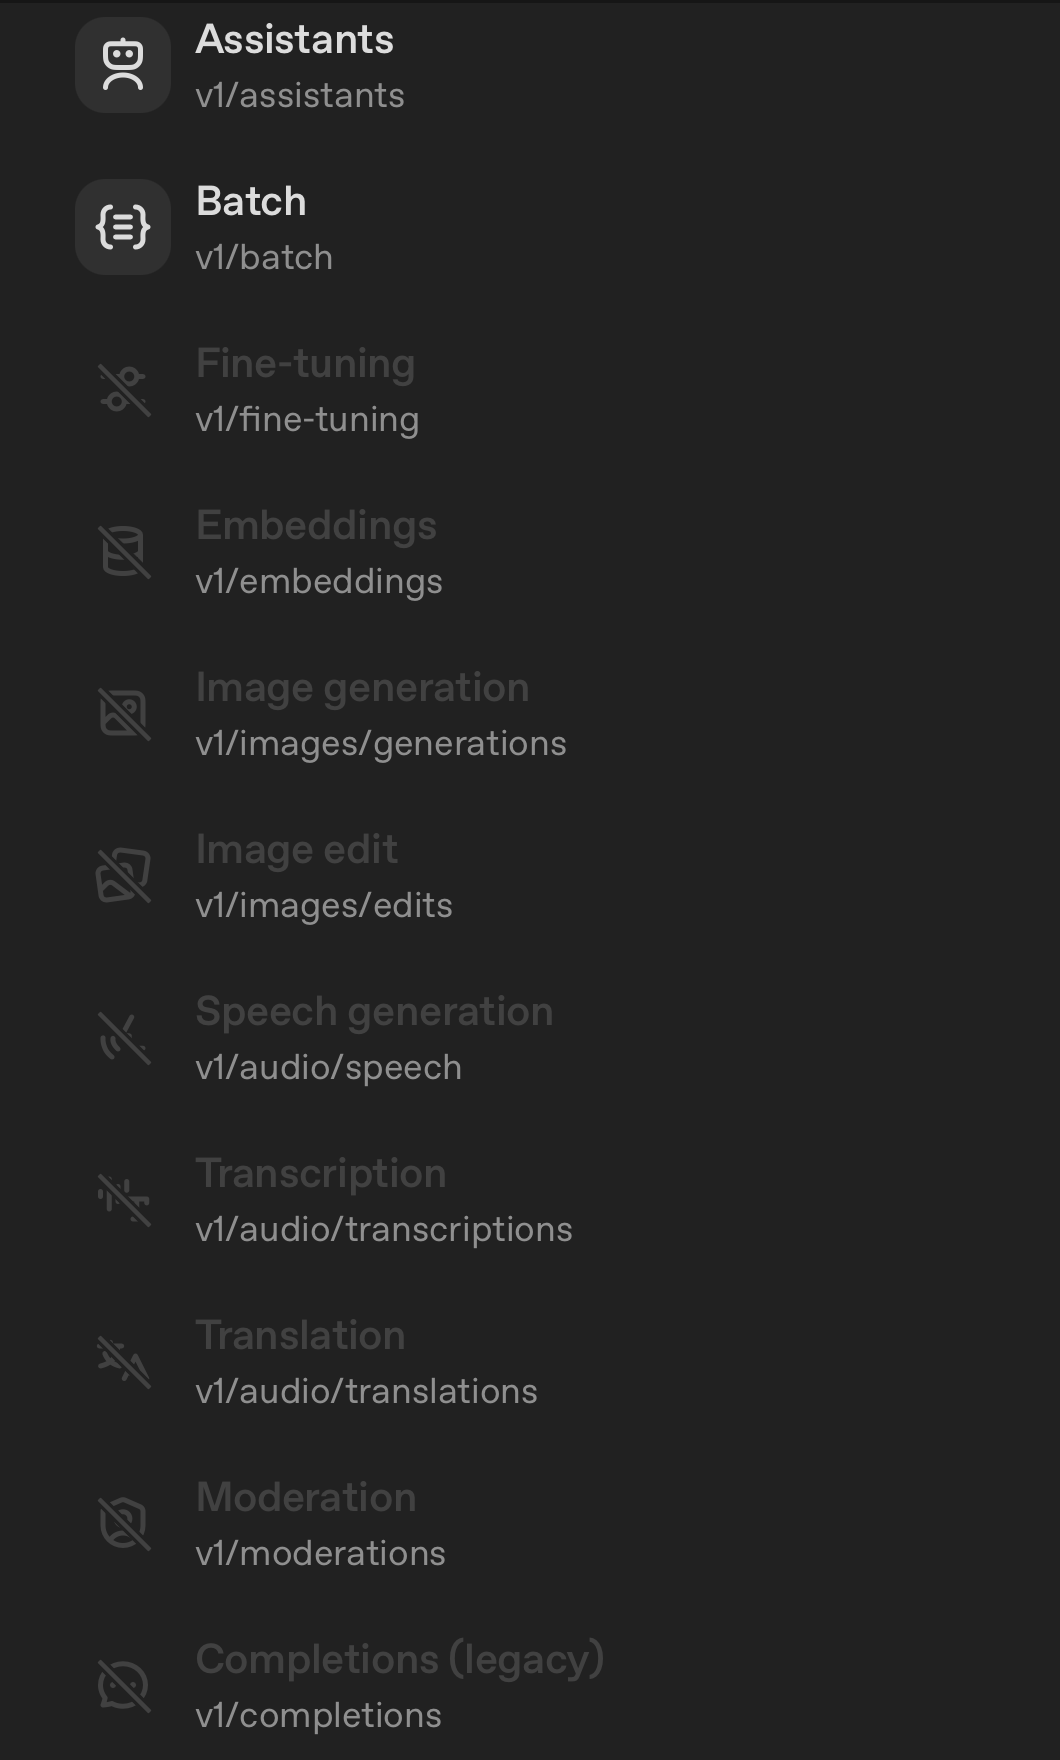Image resolution: width=1060 pixels, height=1760 pixels.
Task: Click the Transcription waveform icon
Action: click(124, 1200)
